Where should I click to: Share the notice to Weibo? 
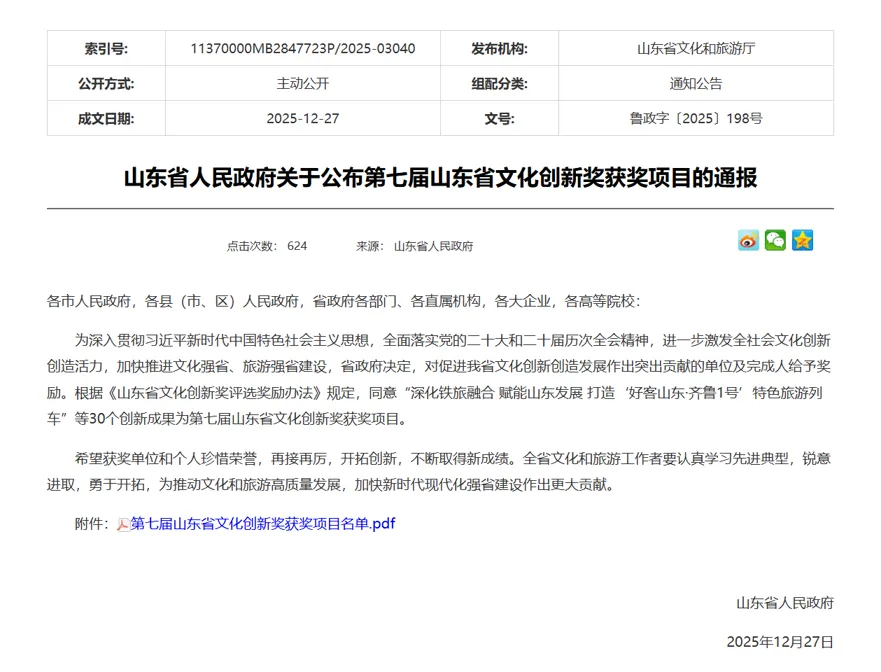point(748,240)
